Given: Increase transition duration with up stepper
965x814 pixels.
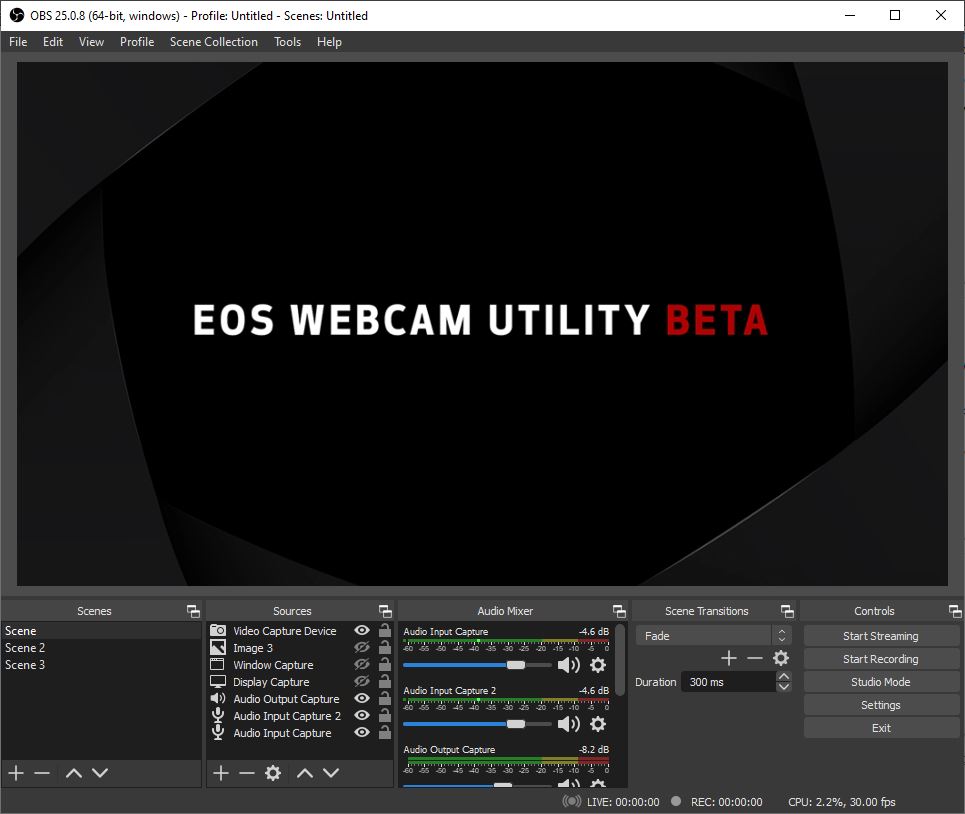Looking at the screenshot, I should point(784,677).
